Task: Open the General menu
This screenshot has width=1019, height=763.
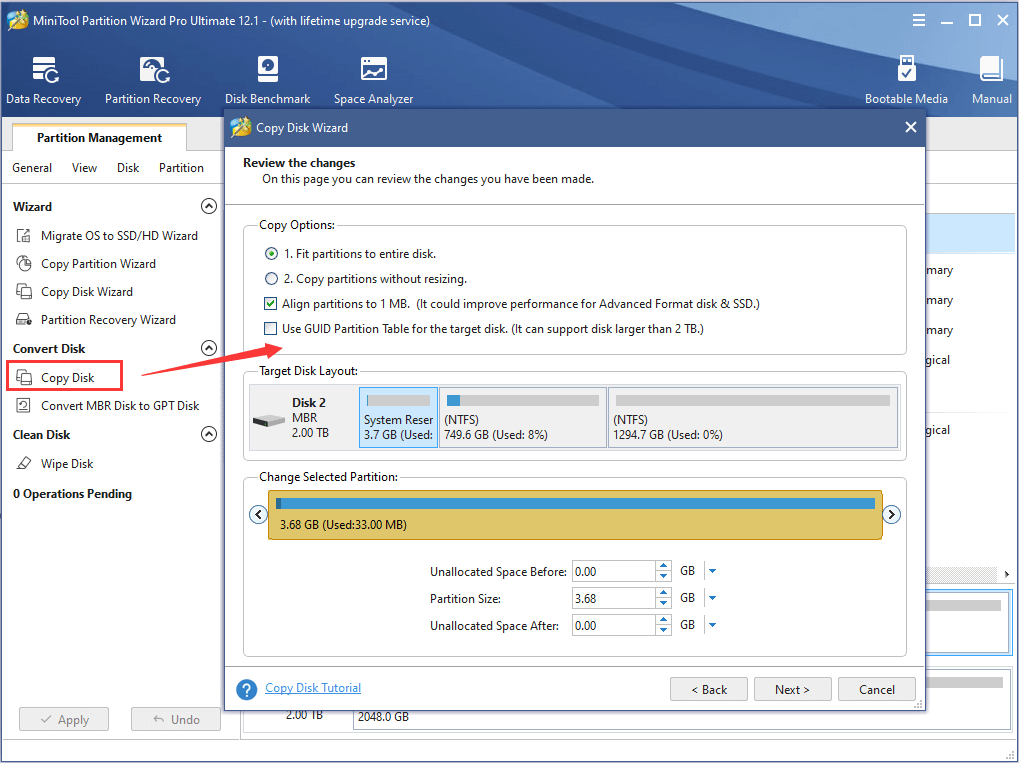Action: tap(32, 168)
